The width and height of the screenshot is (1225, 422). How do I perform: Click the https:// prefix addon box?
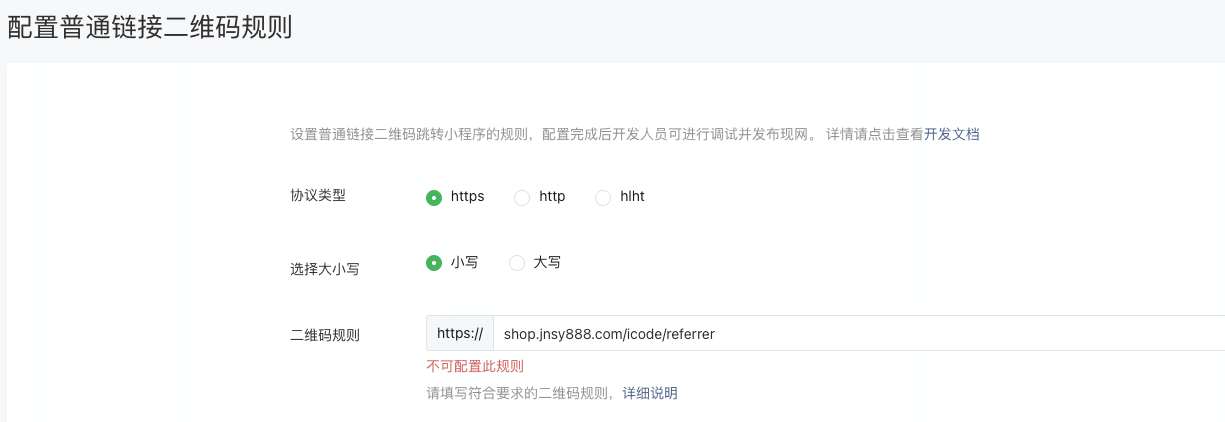point(460,333)
